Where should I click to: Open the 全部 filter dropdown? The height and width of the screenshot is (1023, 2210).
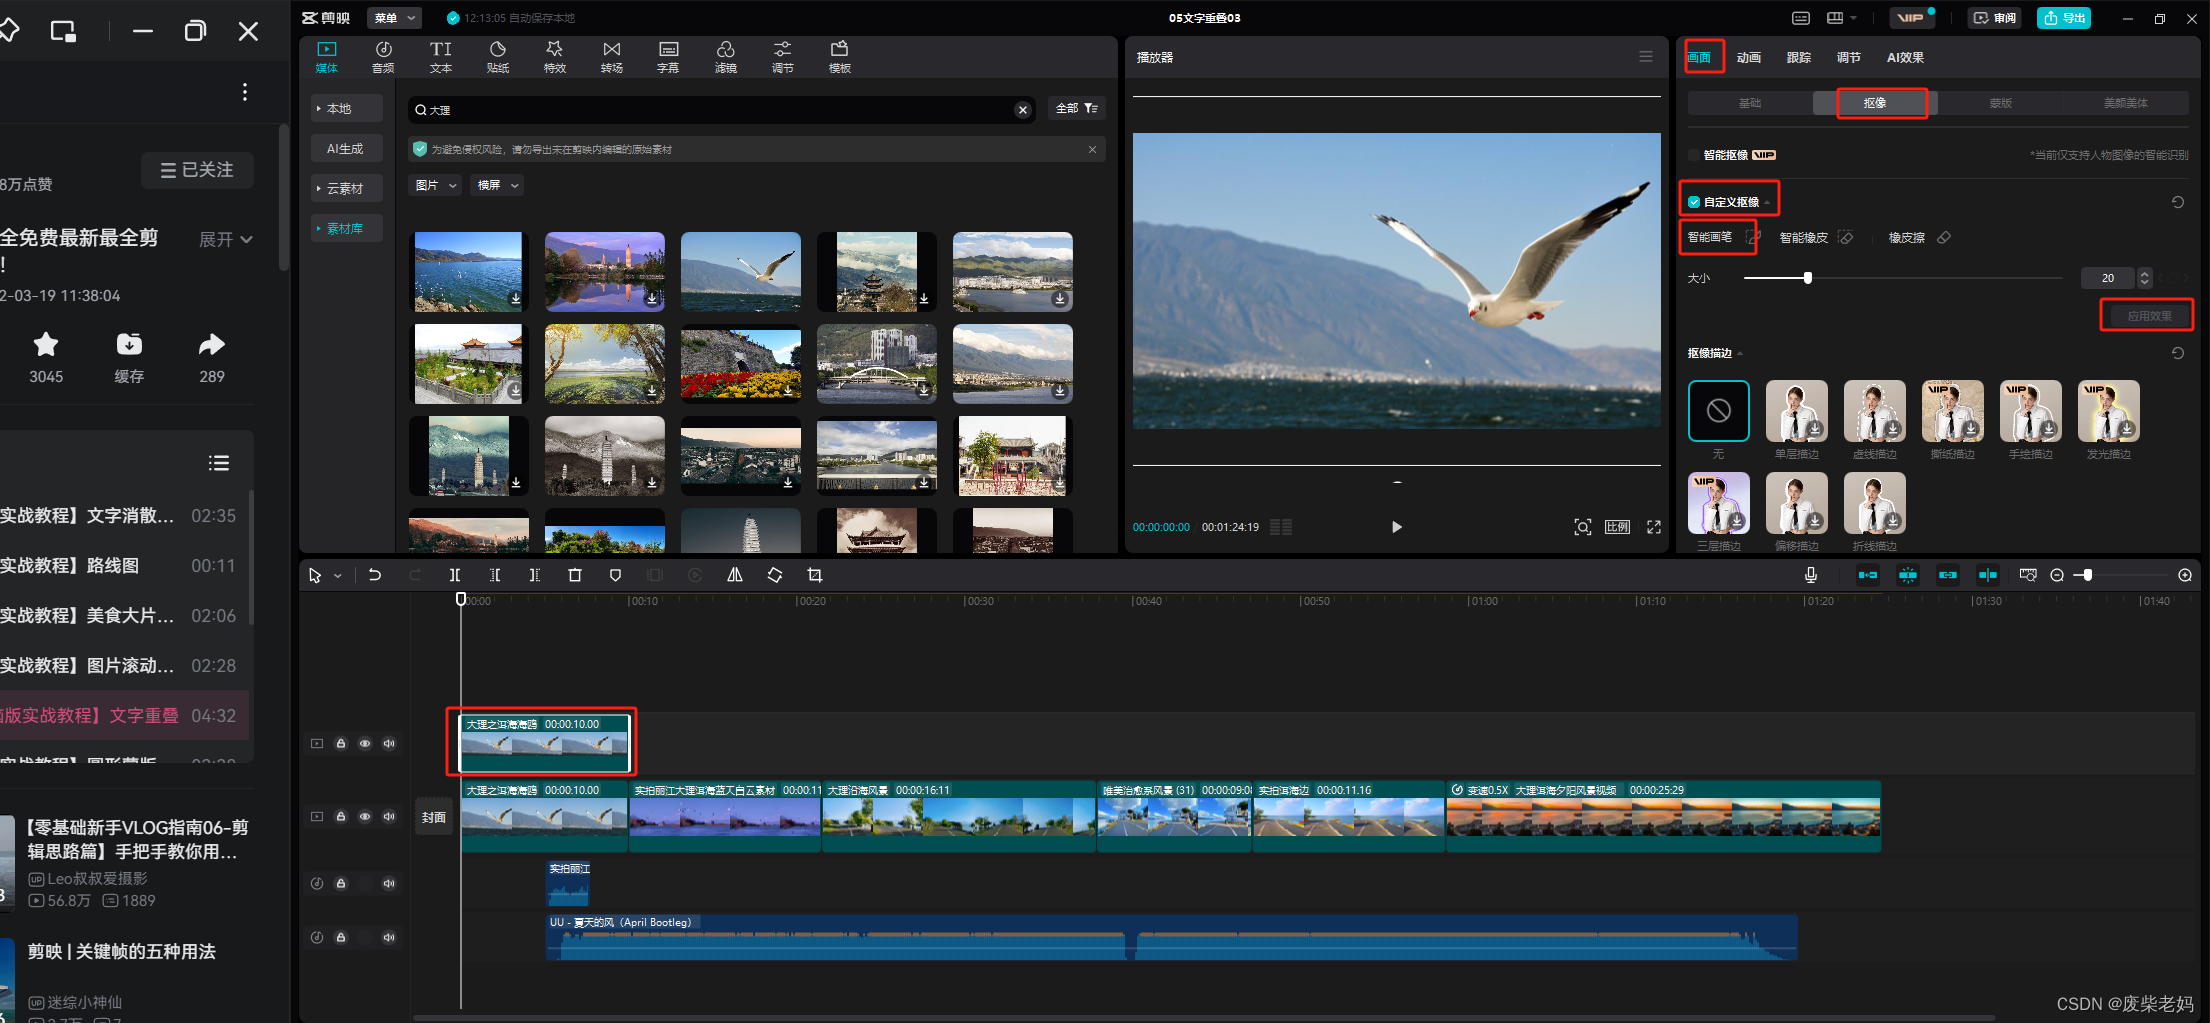click(1077, 108)
